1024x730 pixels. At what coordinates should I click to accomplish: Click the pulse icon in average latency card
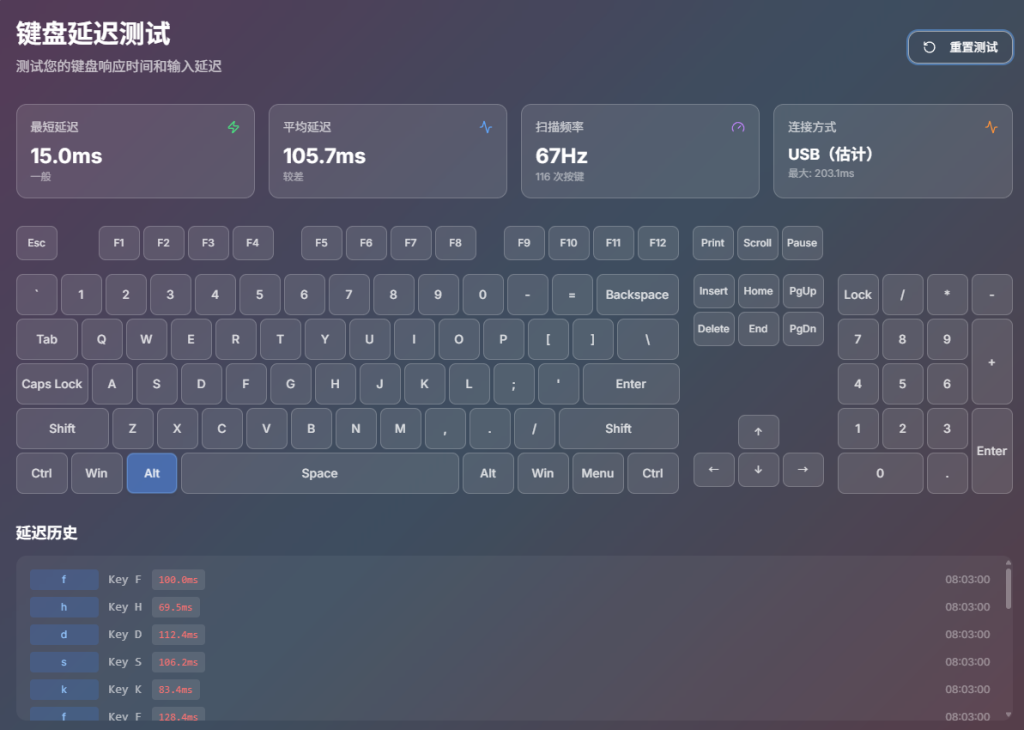pos(486,127)
